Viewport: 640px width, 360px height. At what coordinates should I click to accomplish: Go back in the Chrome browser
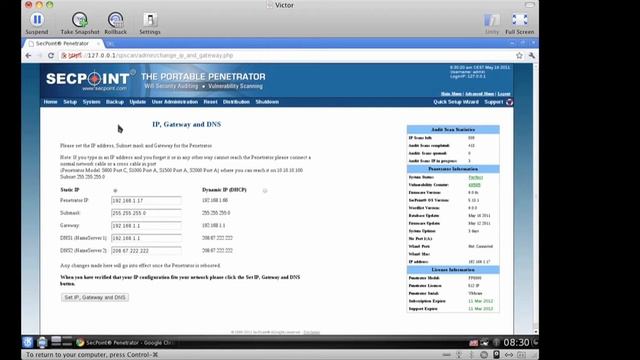[x=28, y=56]
